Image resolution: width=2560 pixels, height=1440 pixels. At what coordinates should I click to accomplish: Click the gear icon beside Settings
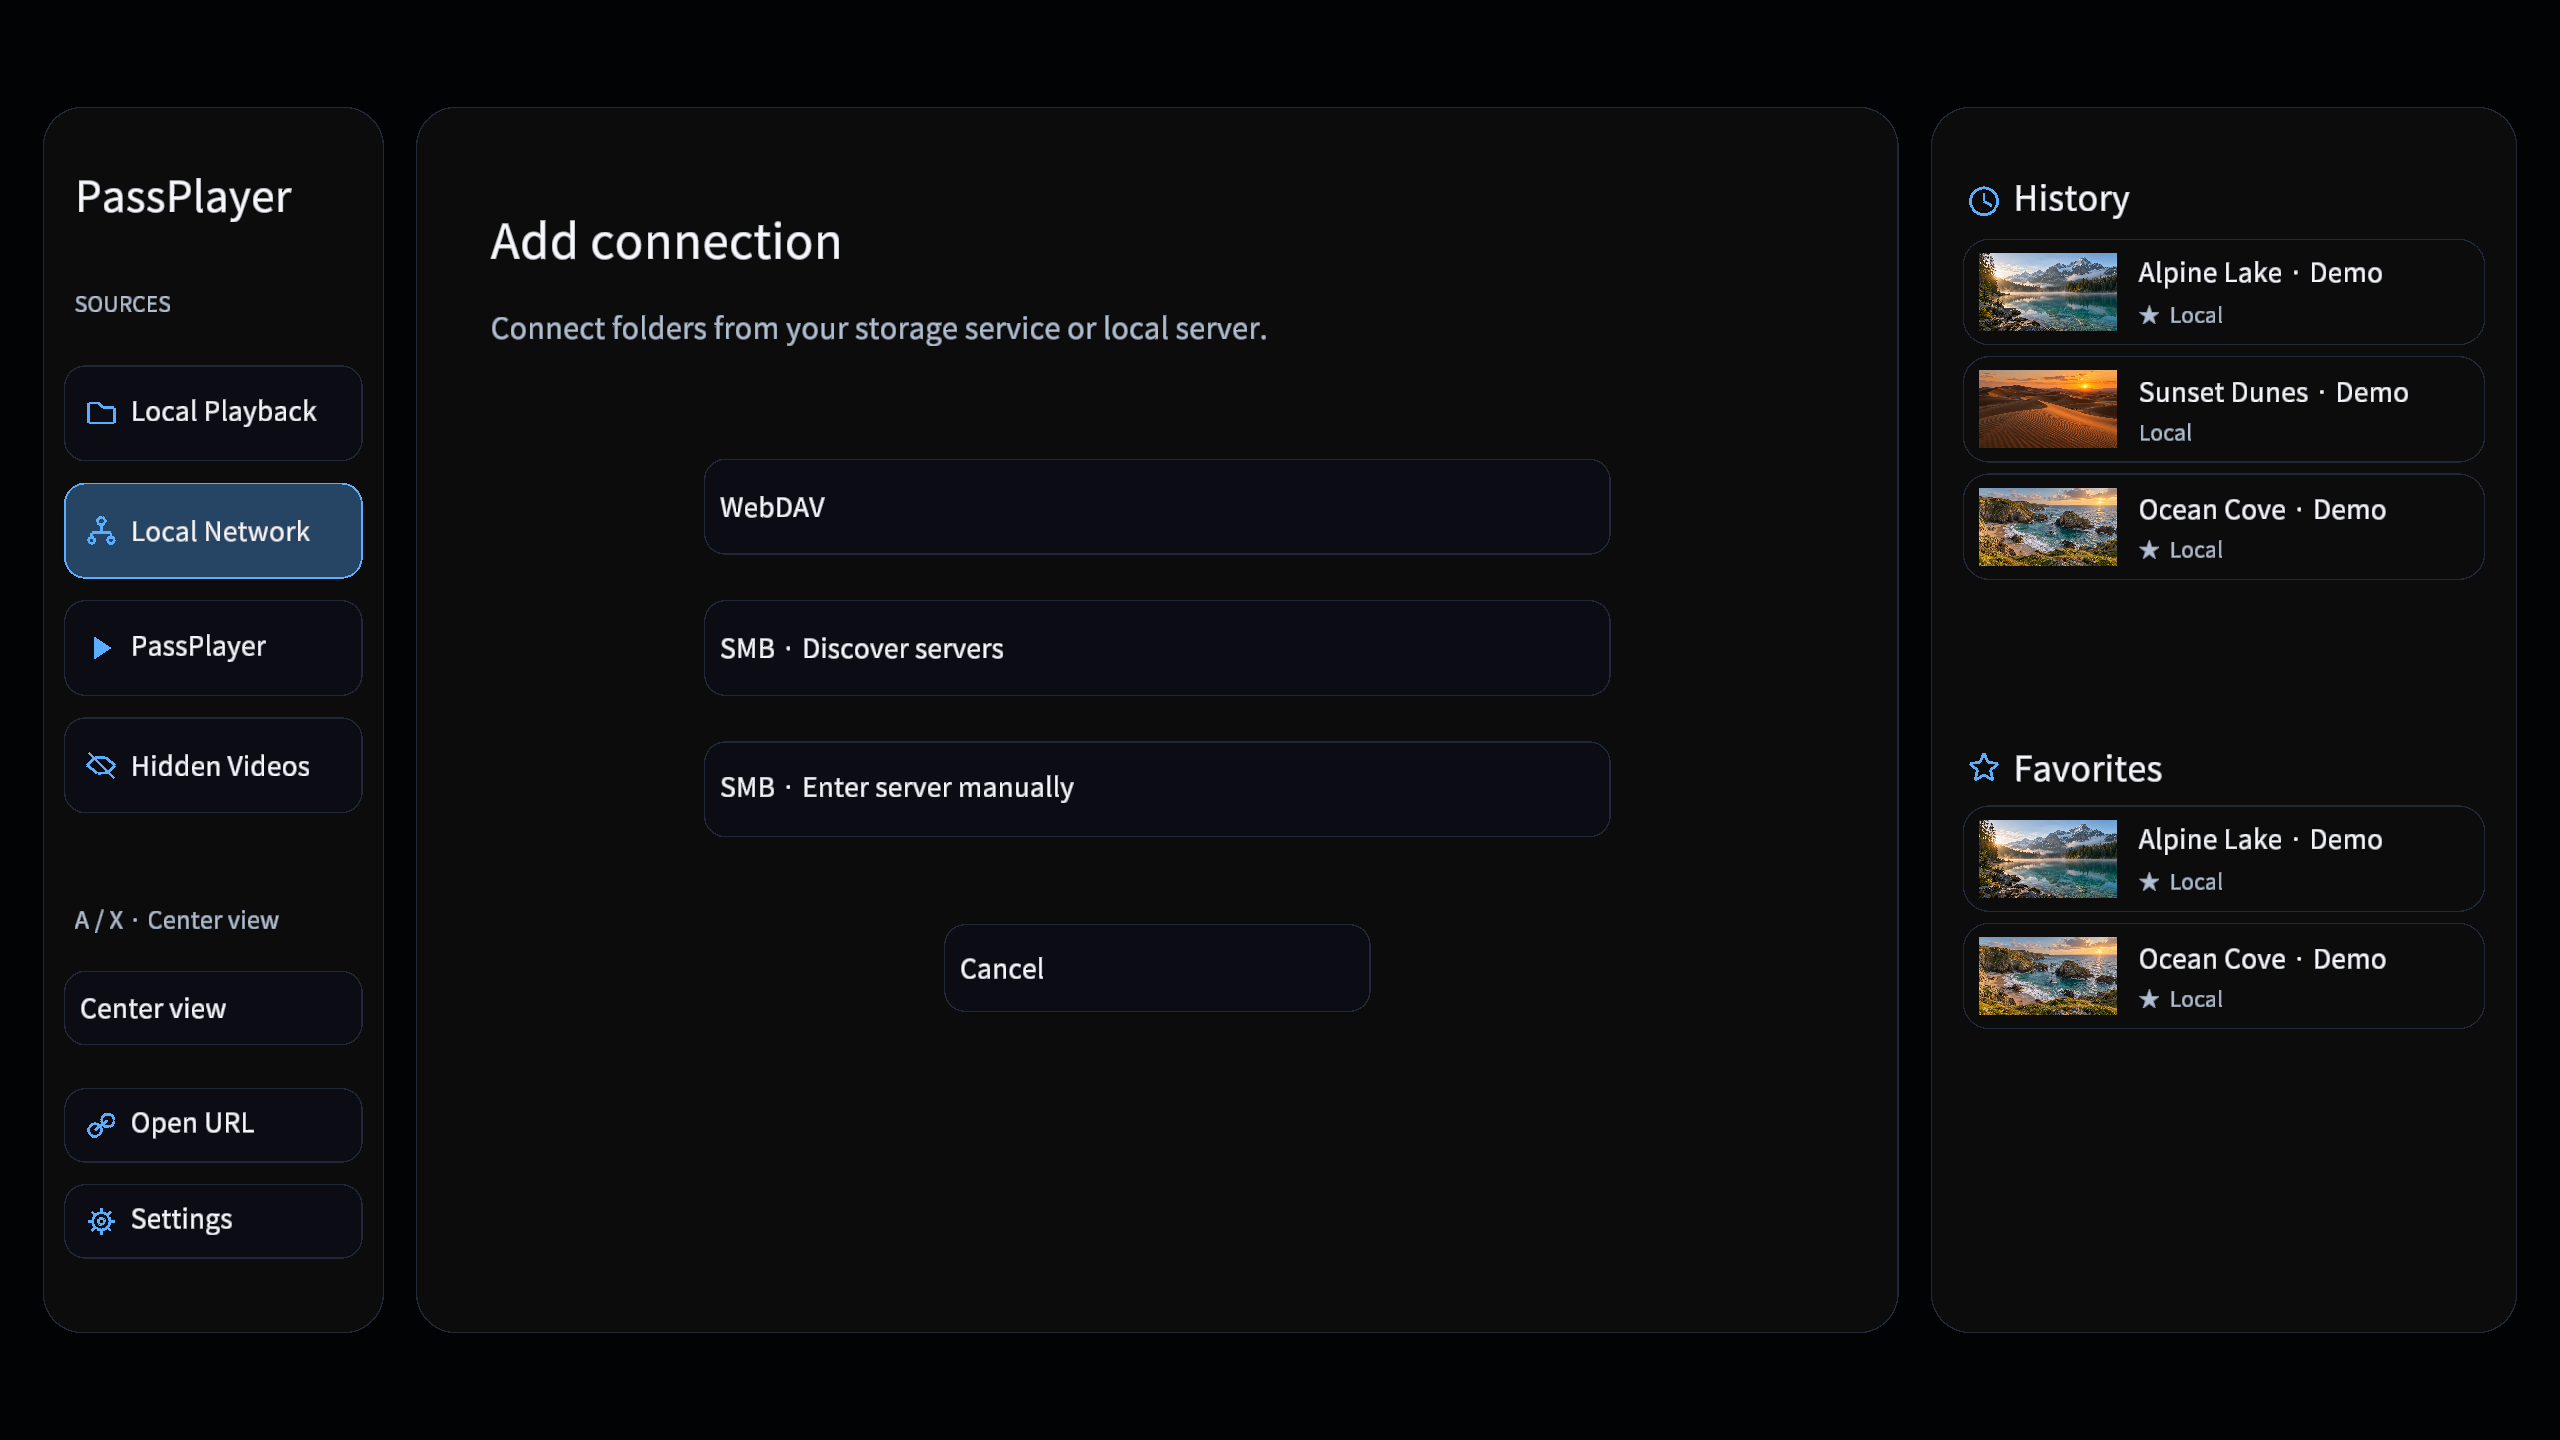pos(101,1221)
